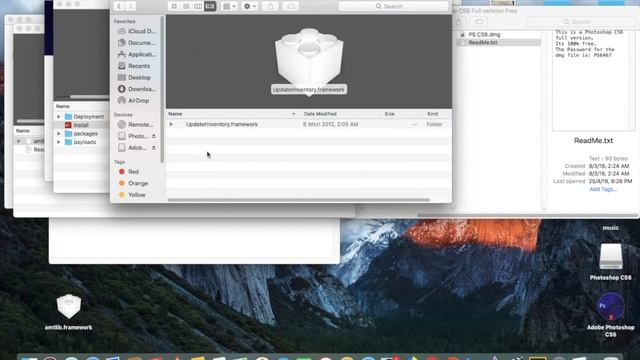Go forward with the Finder forward arrow
The width and height of the screenshot is (640, 360).
click(131, 6)
